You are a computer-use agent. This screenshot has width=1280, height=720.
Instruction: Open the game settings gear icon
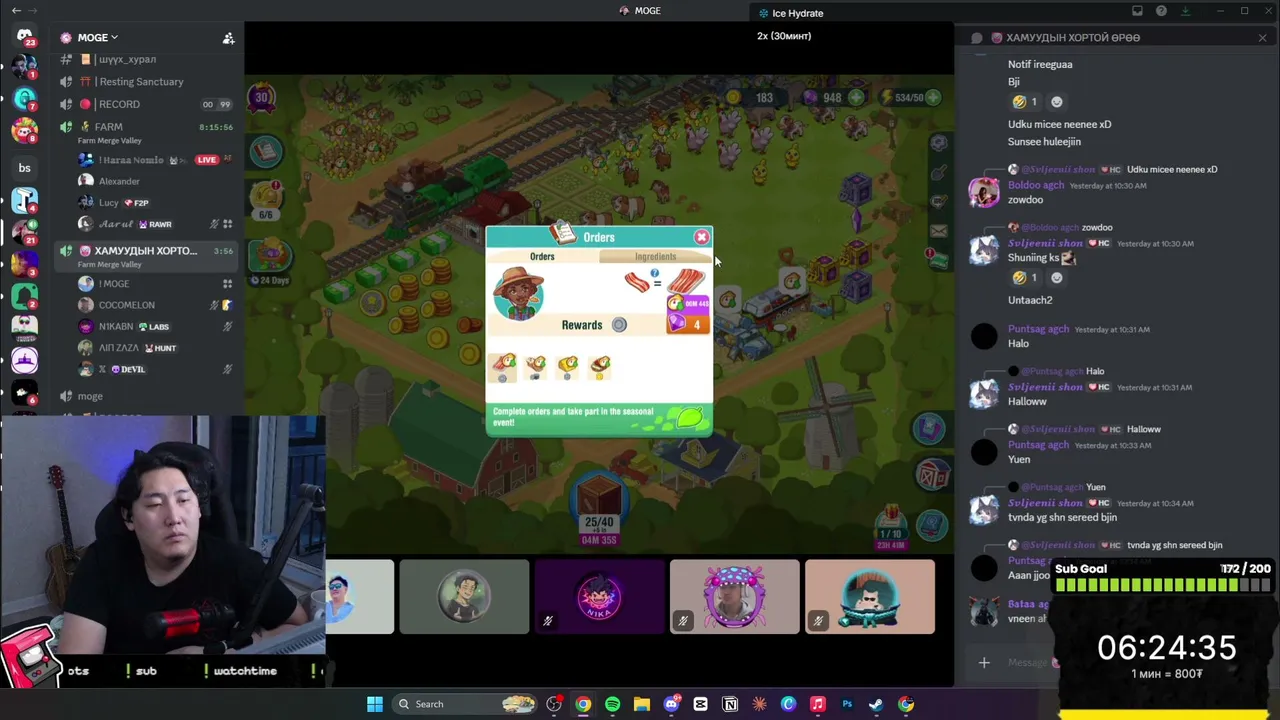[x=938, y=143]
